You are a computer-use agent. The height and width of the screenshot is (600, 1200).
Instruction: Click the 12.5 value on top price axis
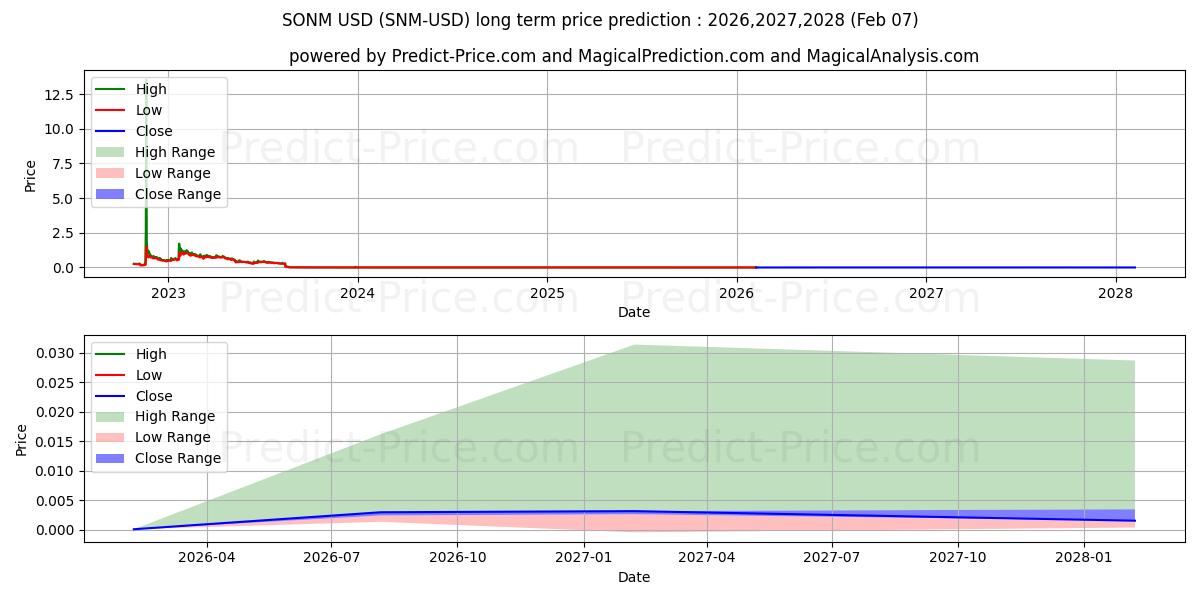58,95
